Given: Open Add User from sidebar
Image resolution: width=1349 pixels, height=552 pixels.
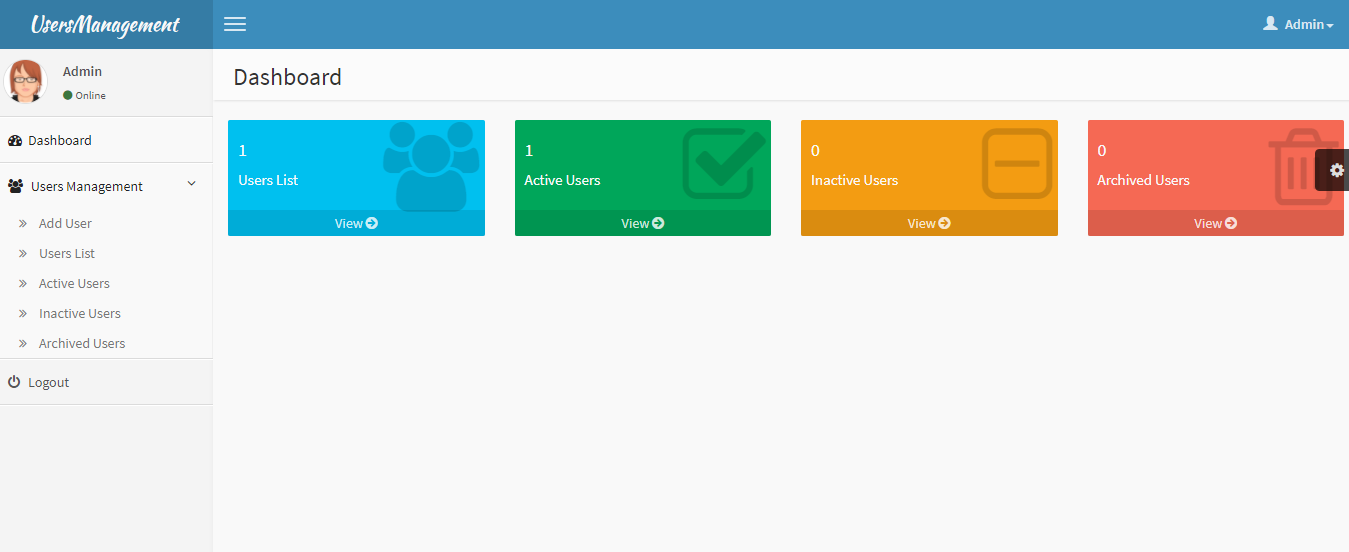Looking at the screenshot, I should (x=65, y=223).
